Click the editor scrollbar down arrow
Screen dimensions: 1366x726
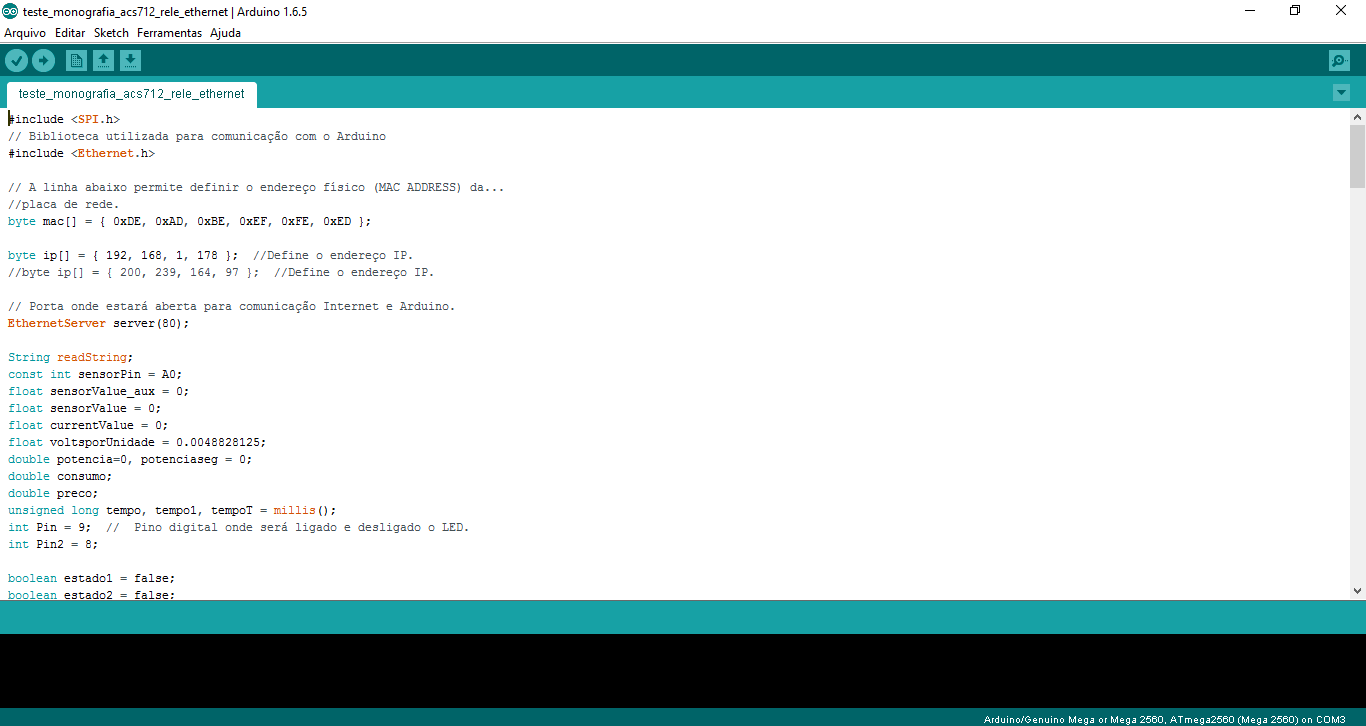click(x=1358, y=591)
